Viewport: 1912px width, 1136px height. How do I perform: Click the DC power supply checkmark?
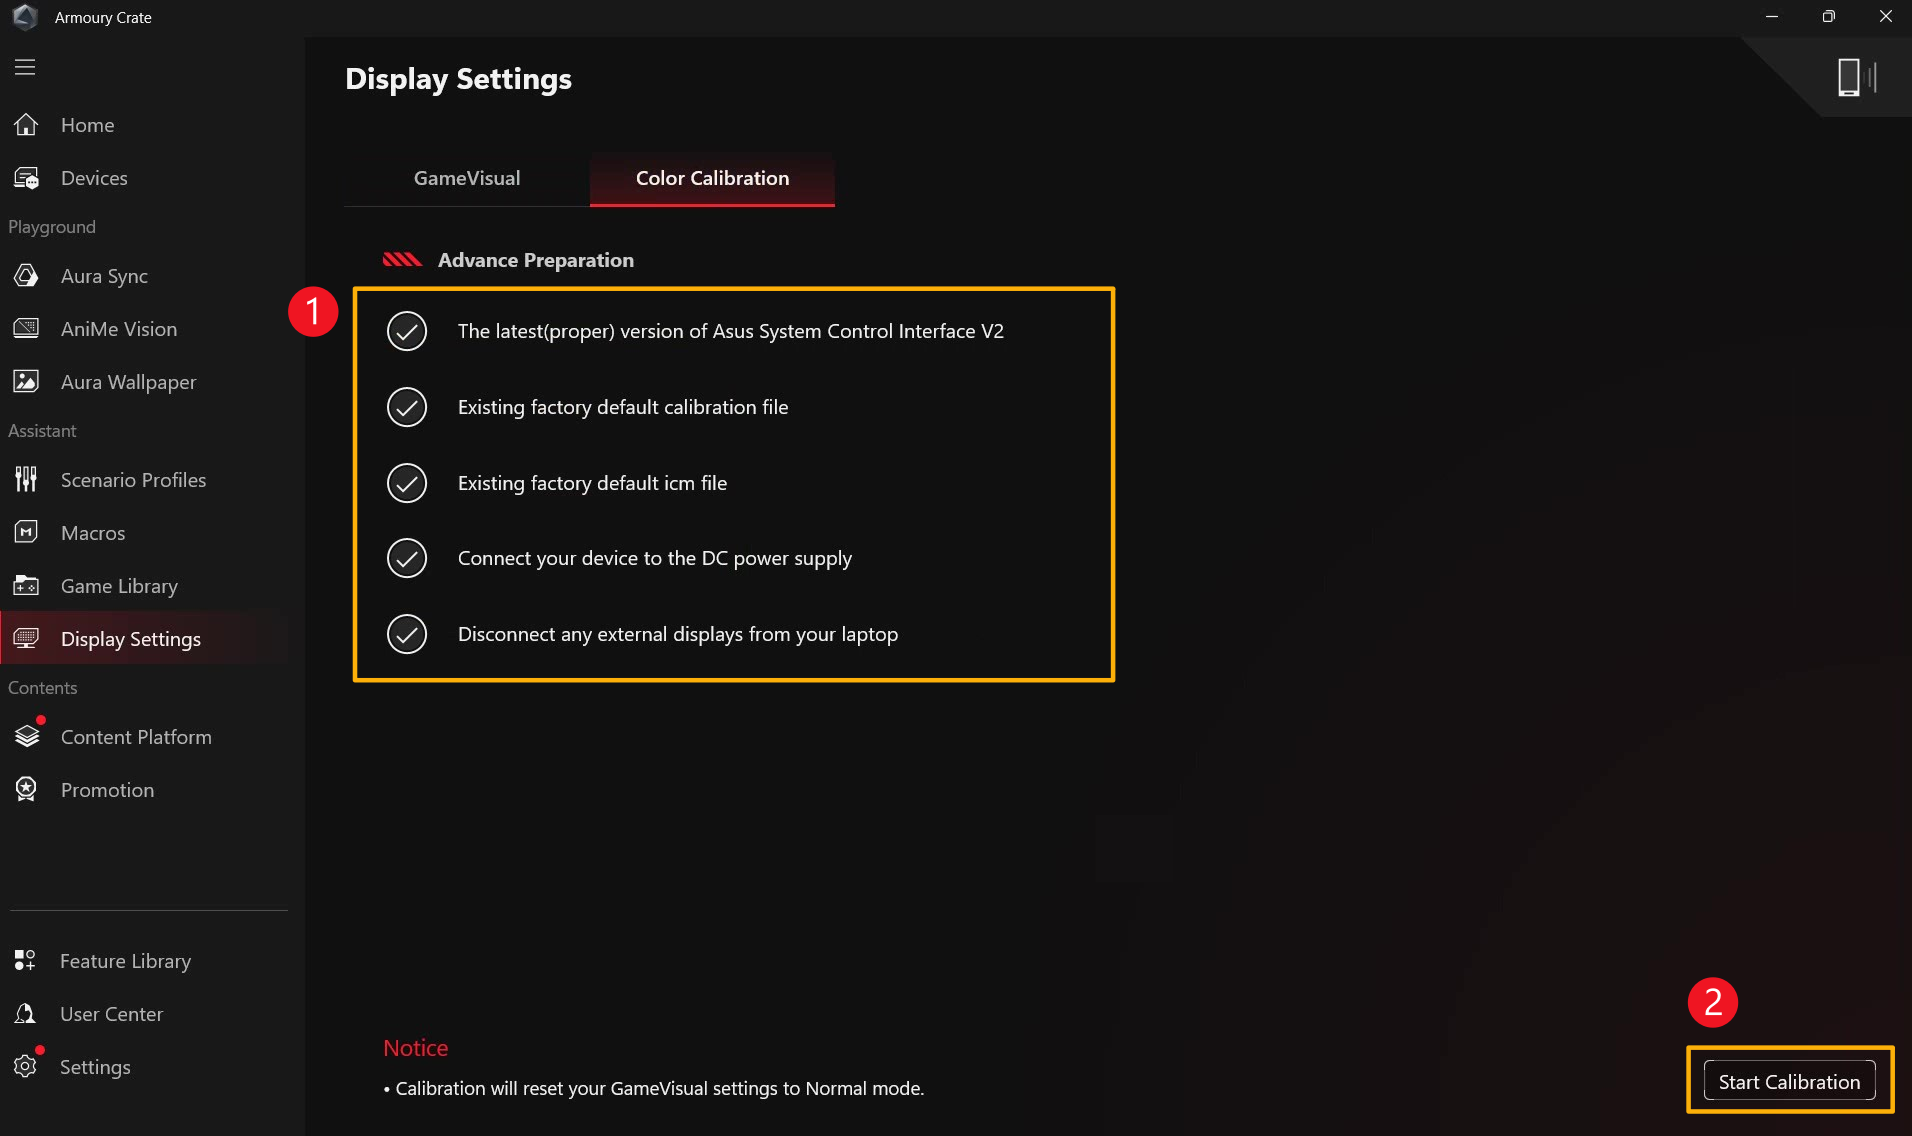tap(407, 558)
